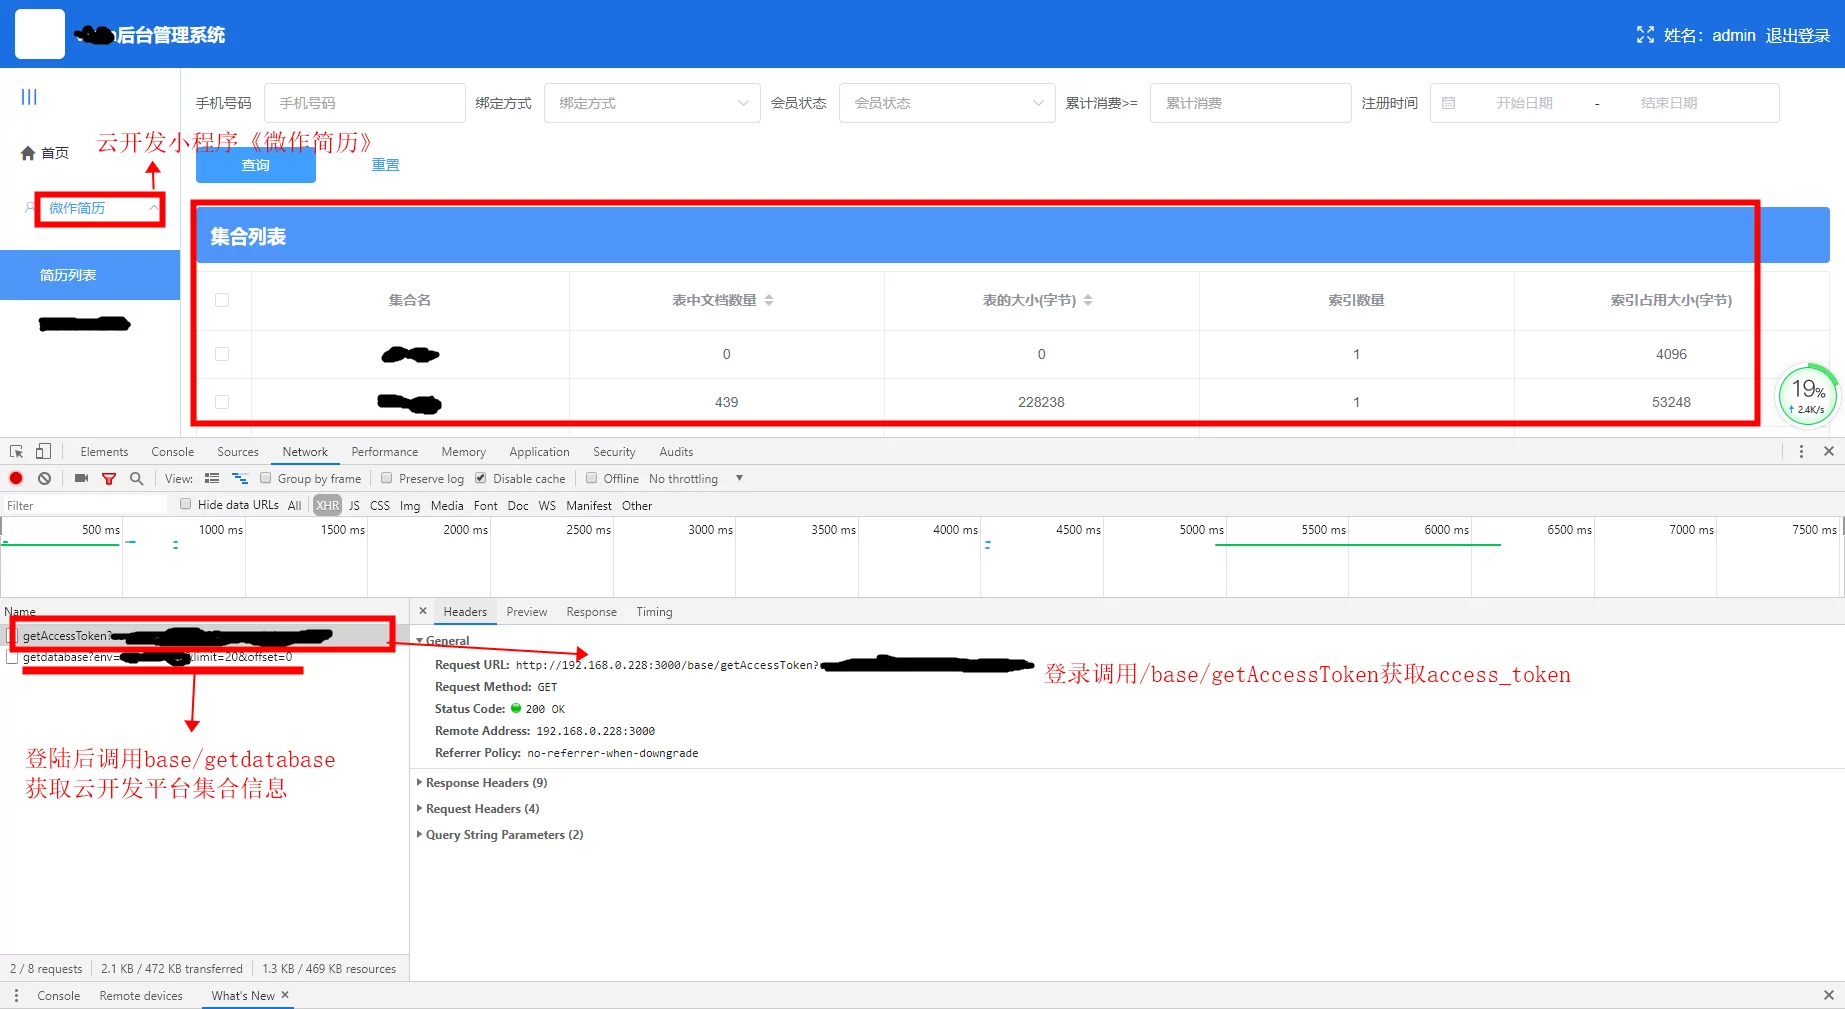
Task: Open the DevTools three-dot customize menu
Action: click(1801, 452)
